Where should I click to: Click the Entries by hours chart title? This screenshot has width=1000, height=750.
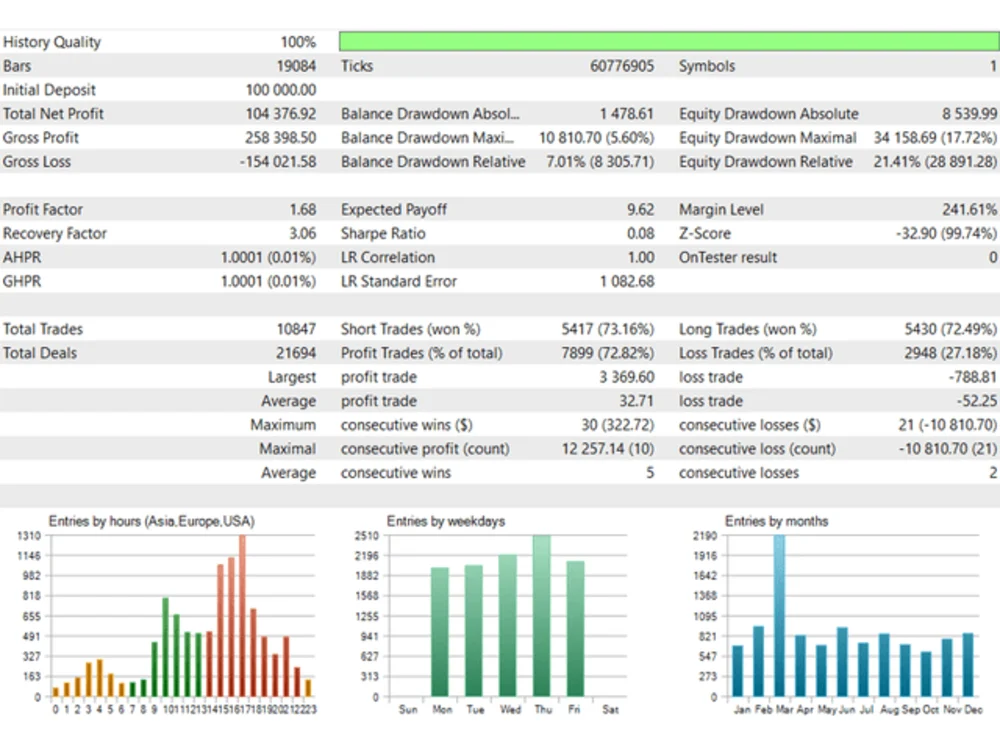[x=152, y=521]
